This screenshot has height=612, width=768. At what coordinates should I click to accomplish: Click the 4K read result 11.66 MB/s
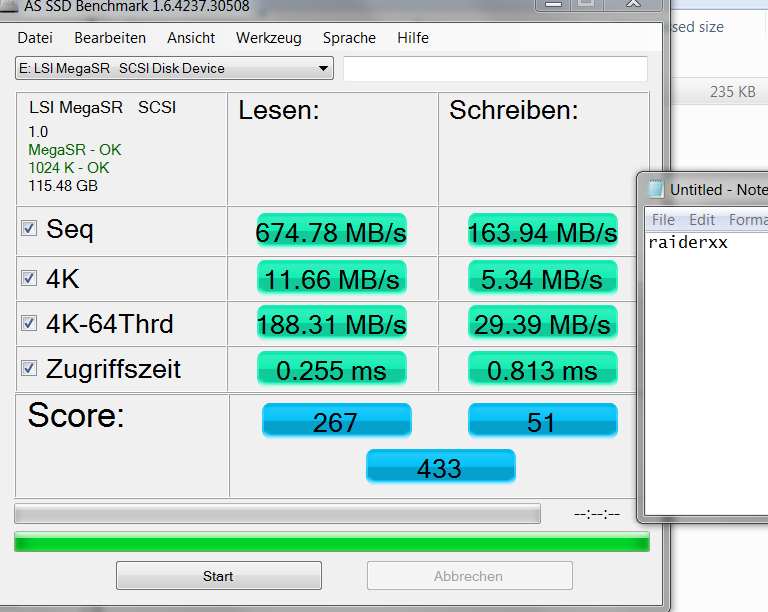click(x=332, y=278)
